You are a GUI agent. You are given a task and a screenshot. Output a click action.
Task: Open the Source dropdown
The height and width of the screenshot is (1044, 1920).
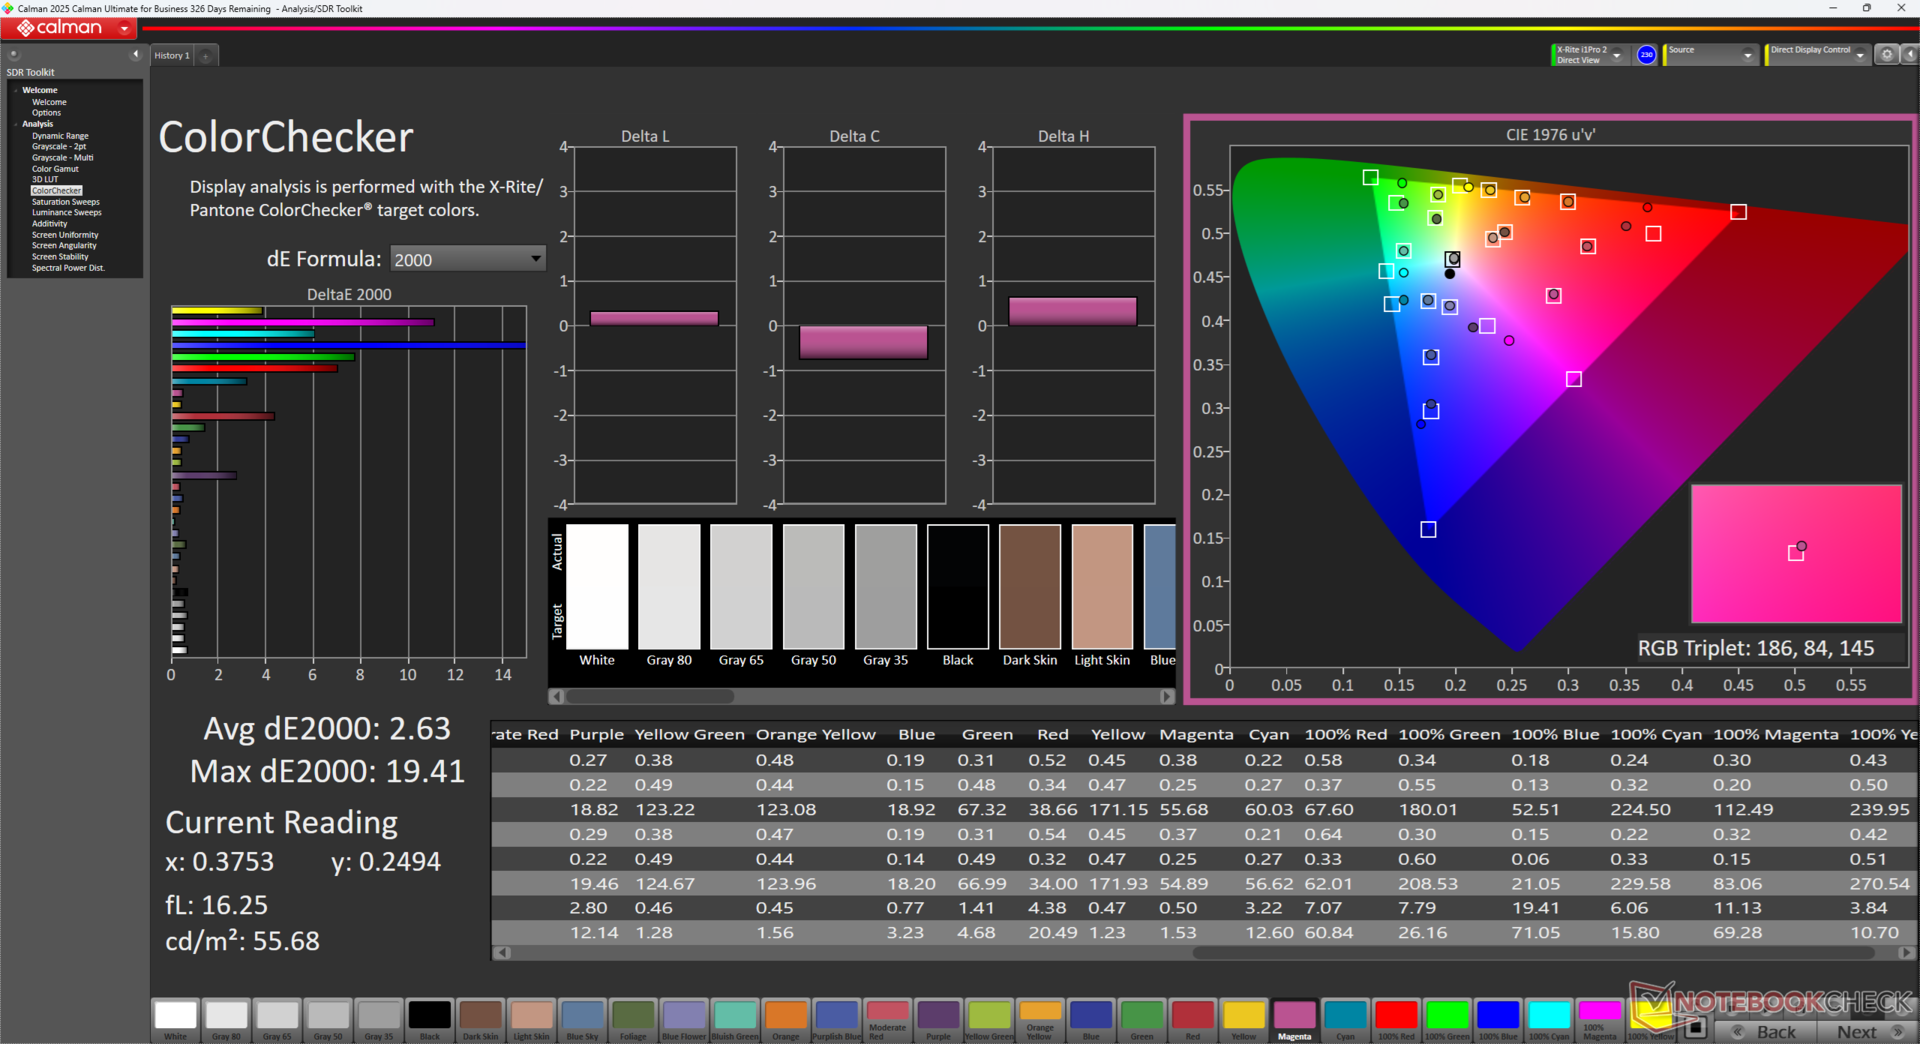(1746, 55)
